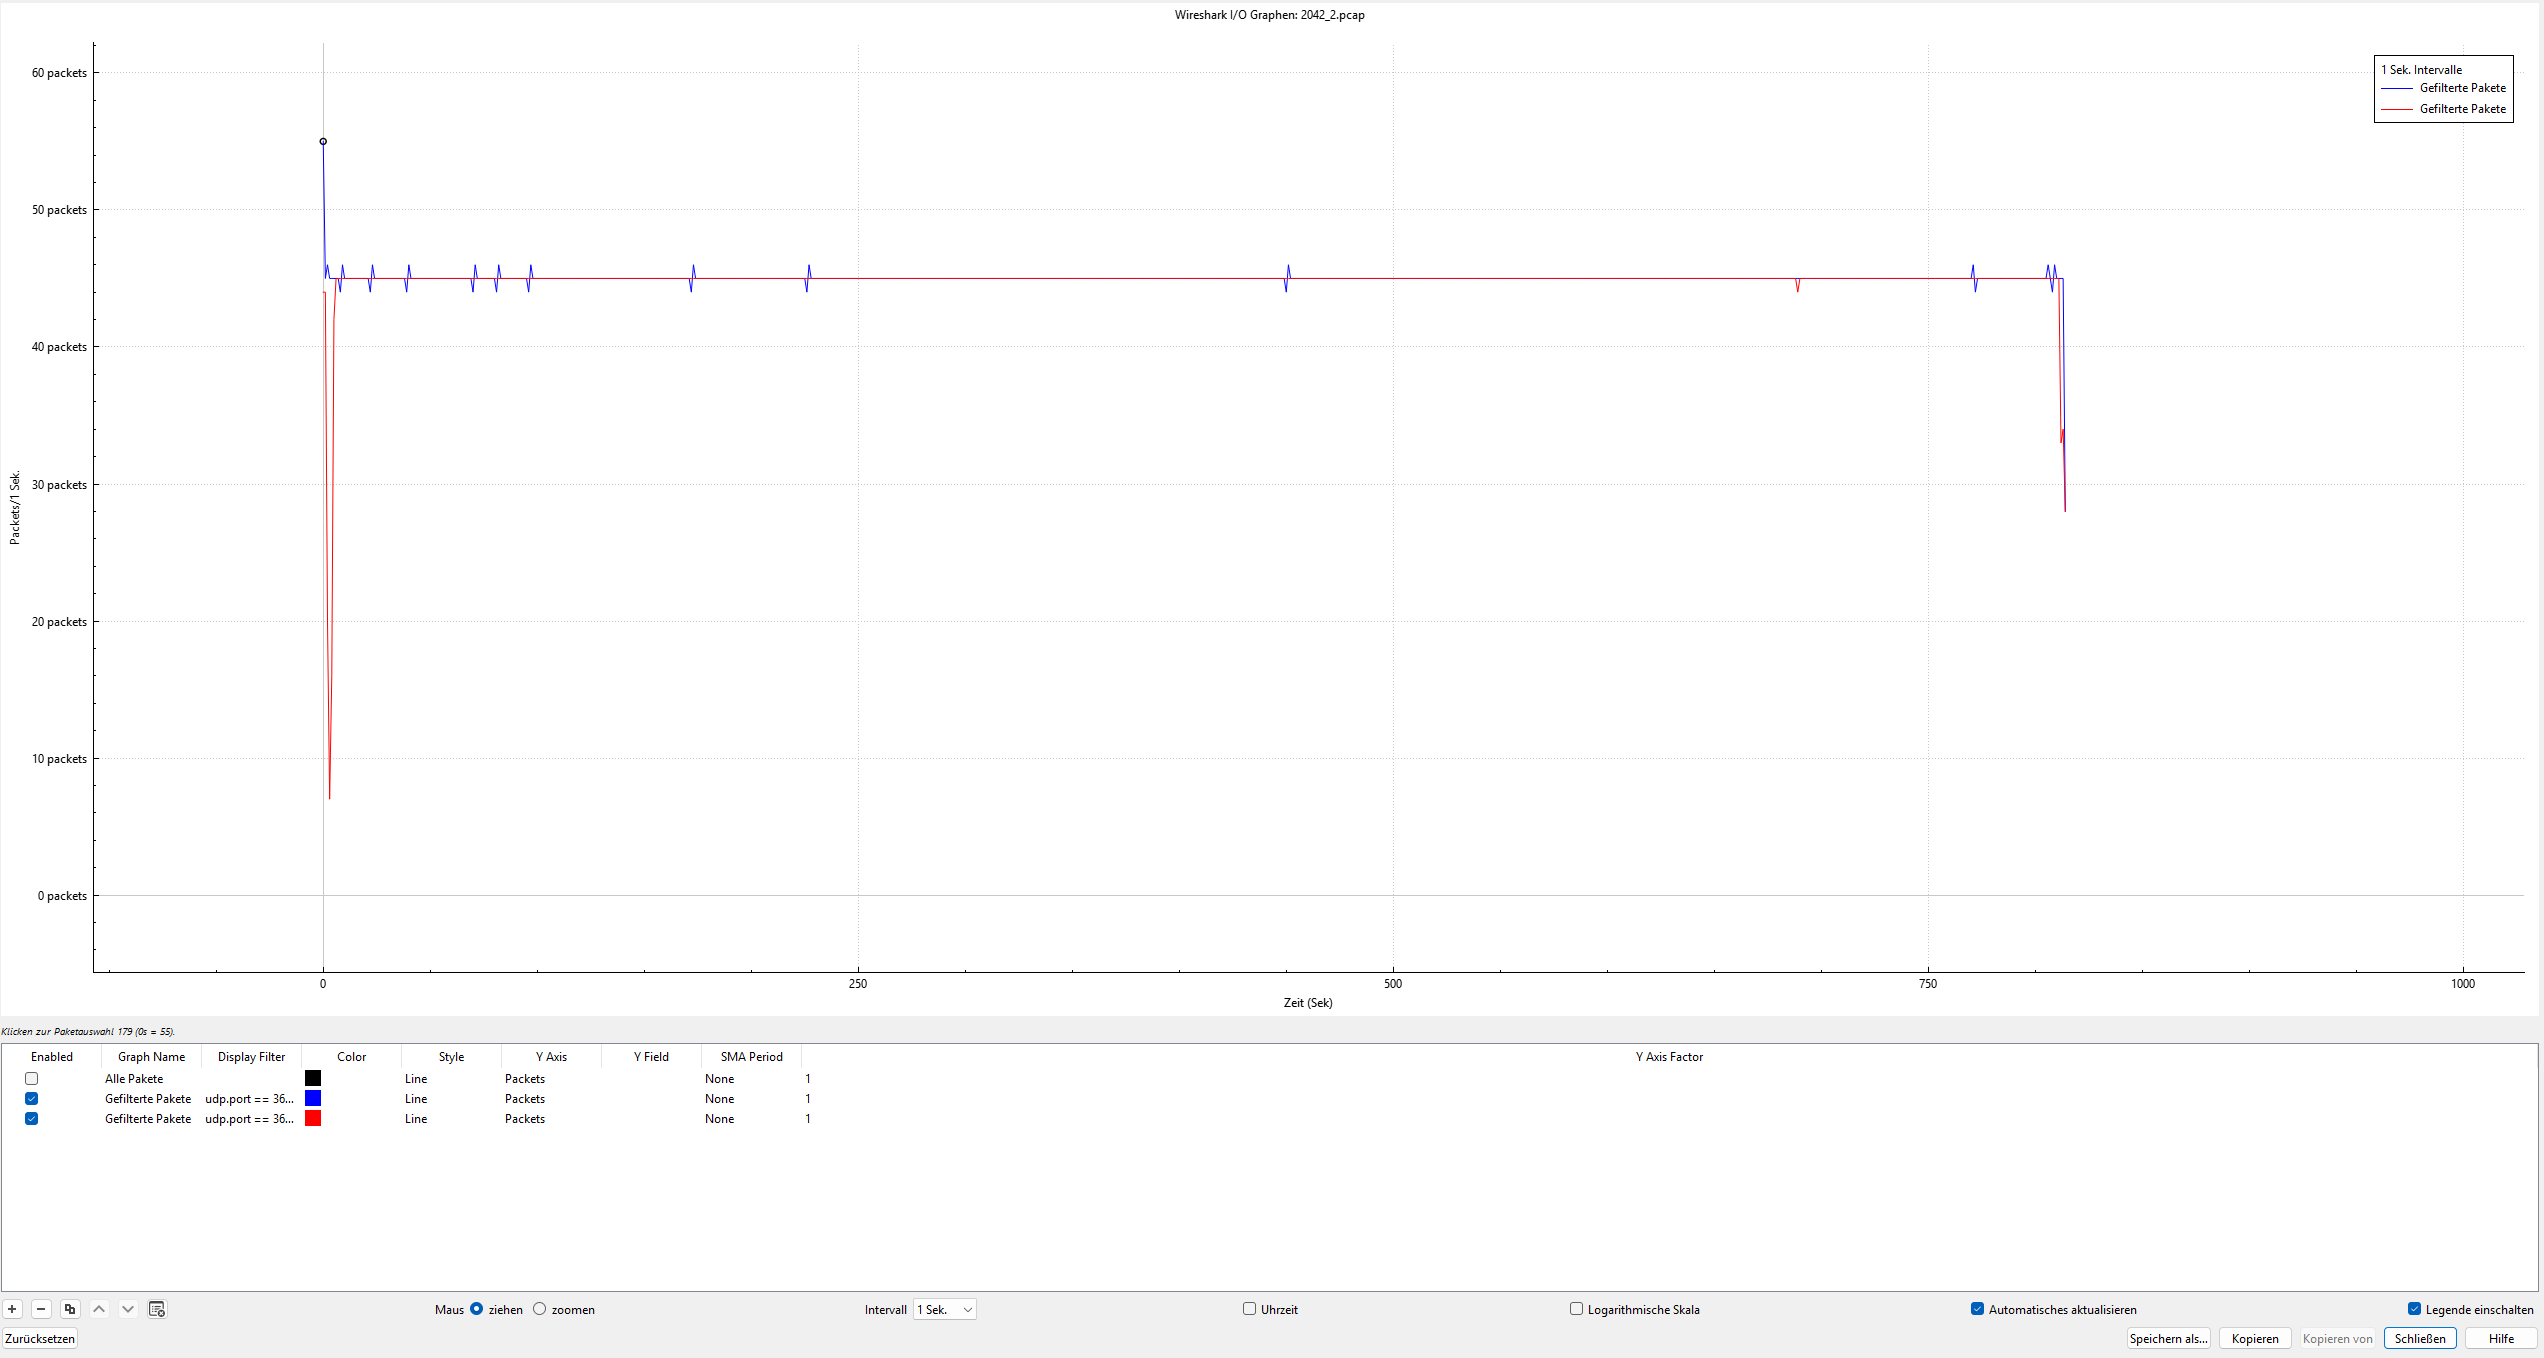Save the graph via Speichern als...
The height and width of the screenshot is (1358, 2544).
(2168, 1338)
